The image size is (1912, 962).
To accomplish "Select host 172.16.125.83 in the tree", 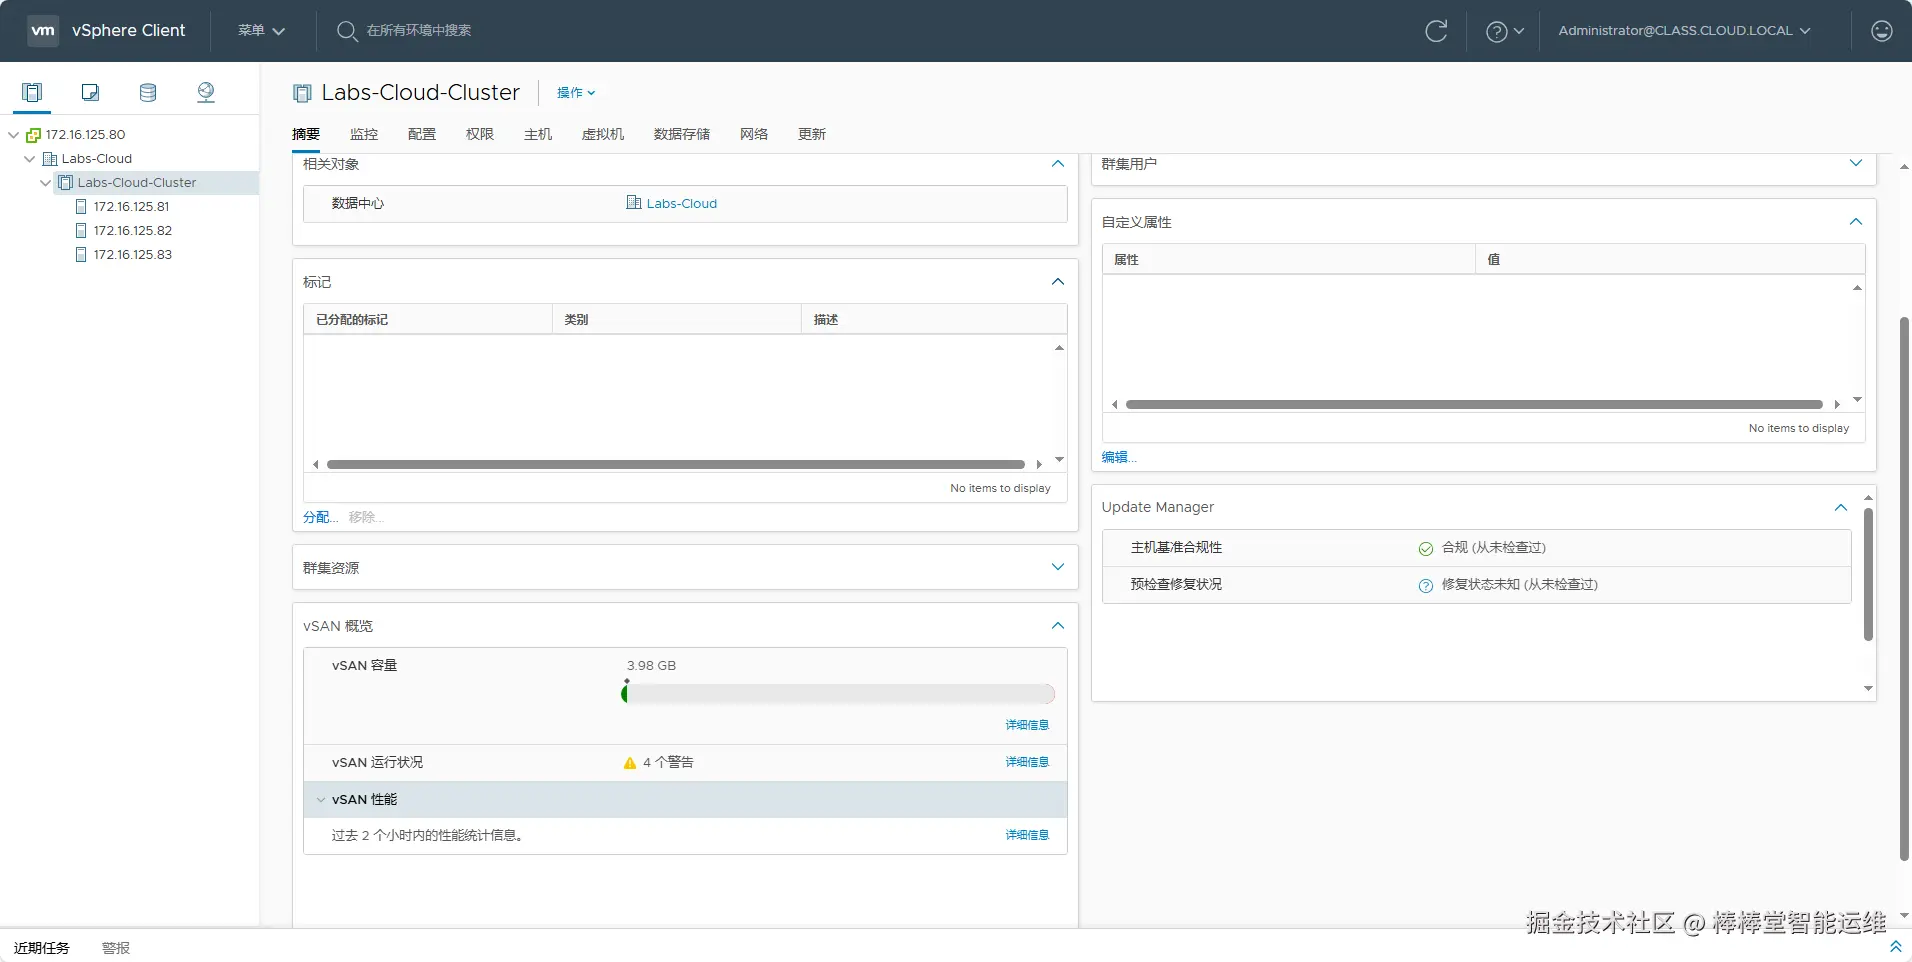I will 133,255.
